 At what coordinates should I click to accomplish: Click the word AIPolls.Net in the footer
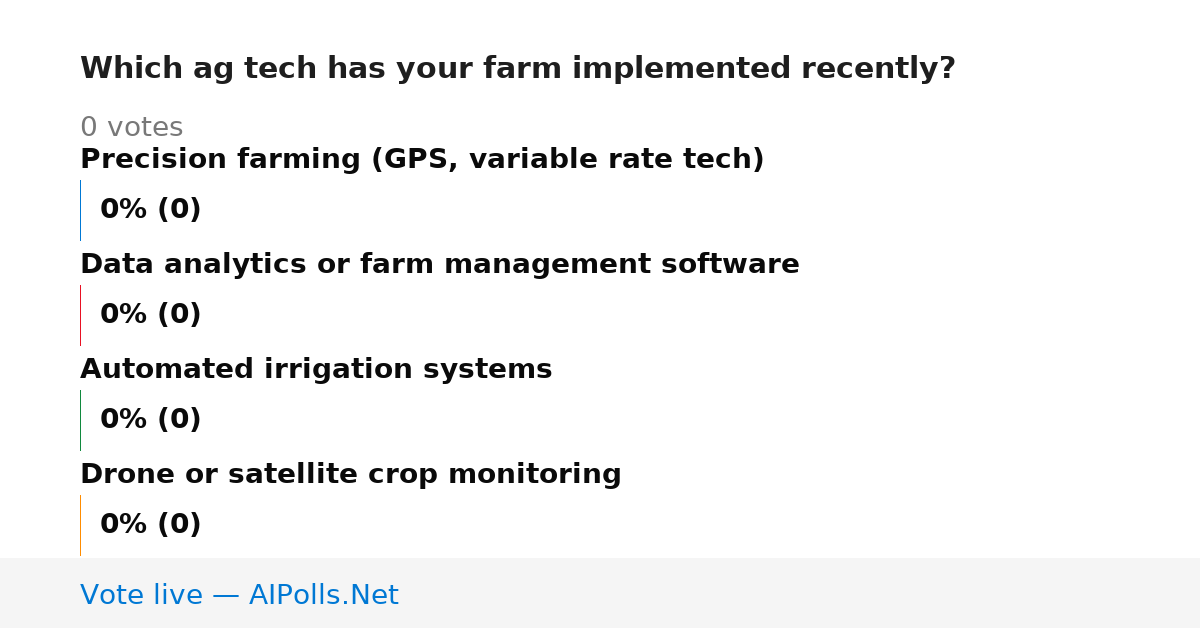(x=324, y=596)
